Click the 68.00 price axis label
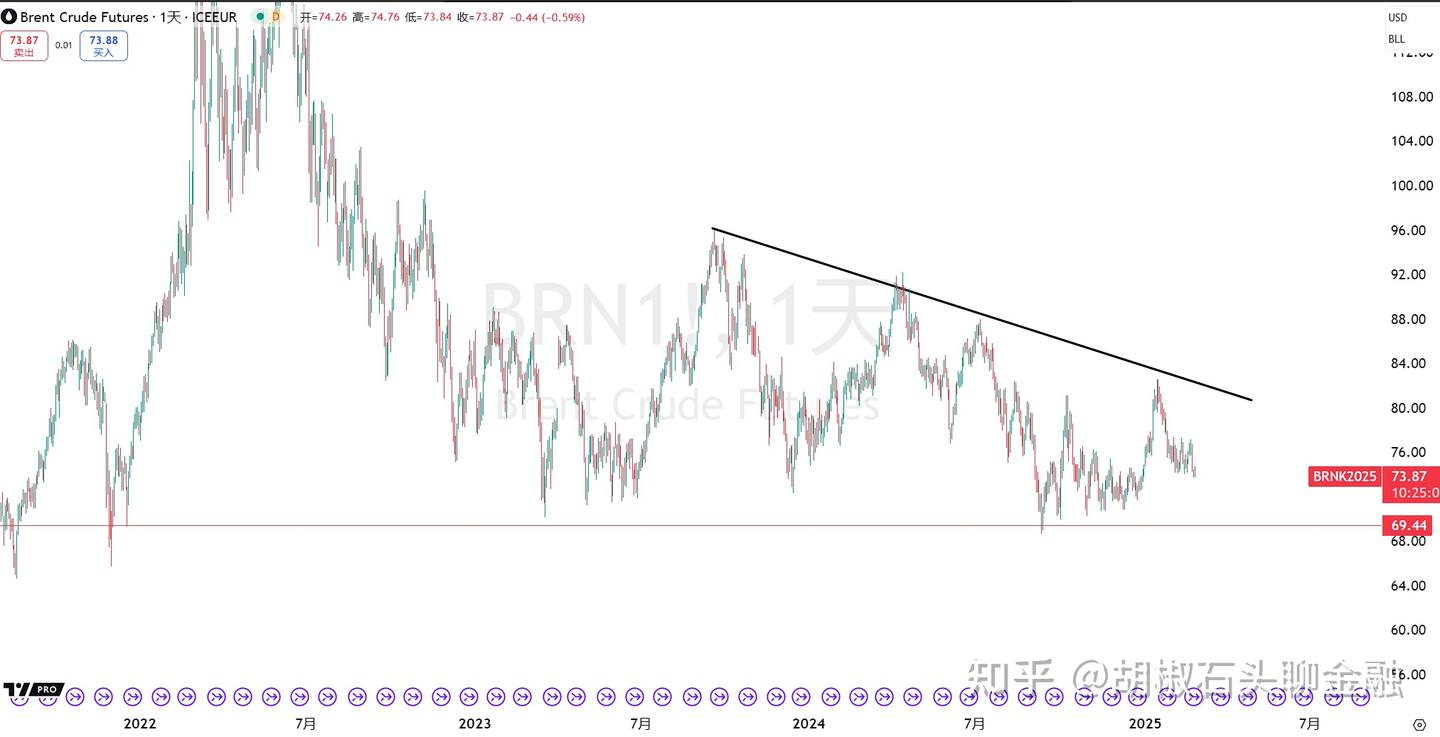Viewport: 1440px width, 737px height. click(x=1408, y=541)
